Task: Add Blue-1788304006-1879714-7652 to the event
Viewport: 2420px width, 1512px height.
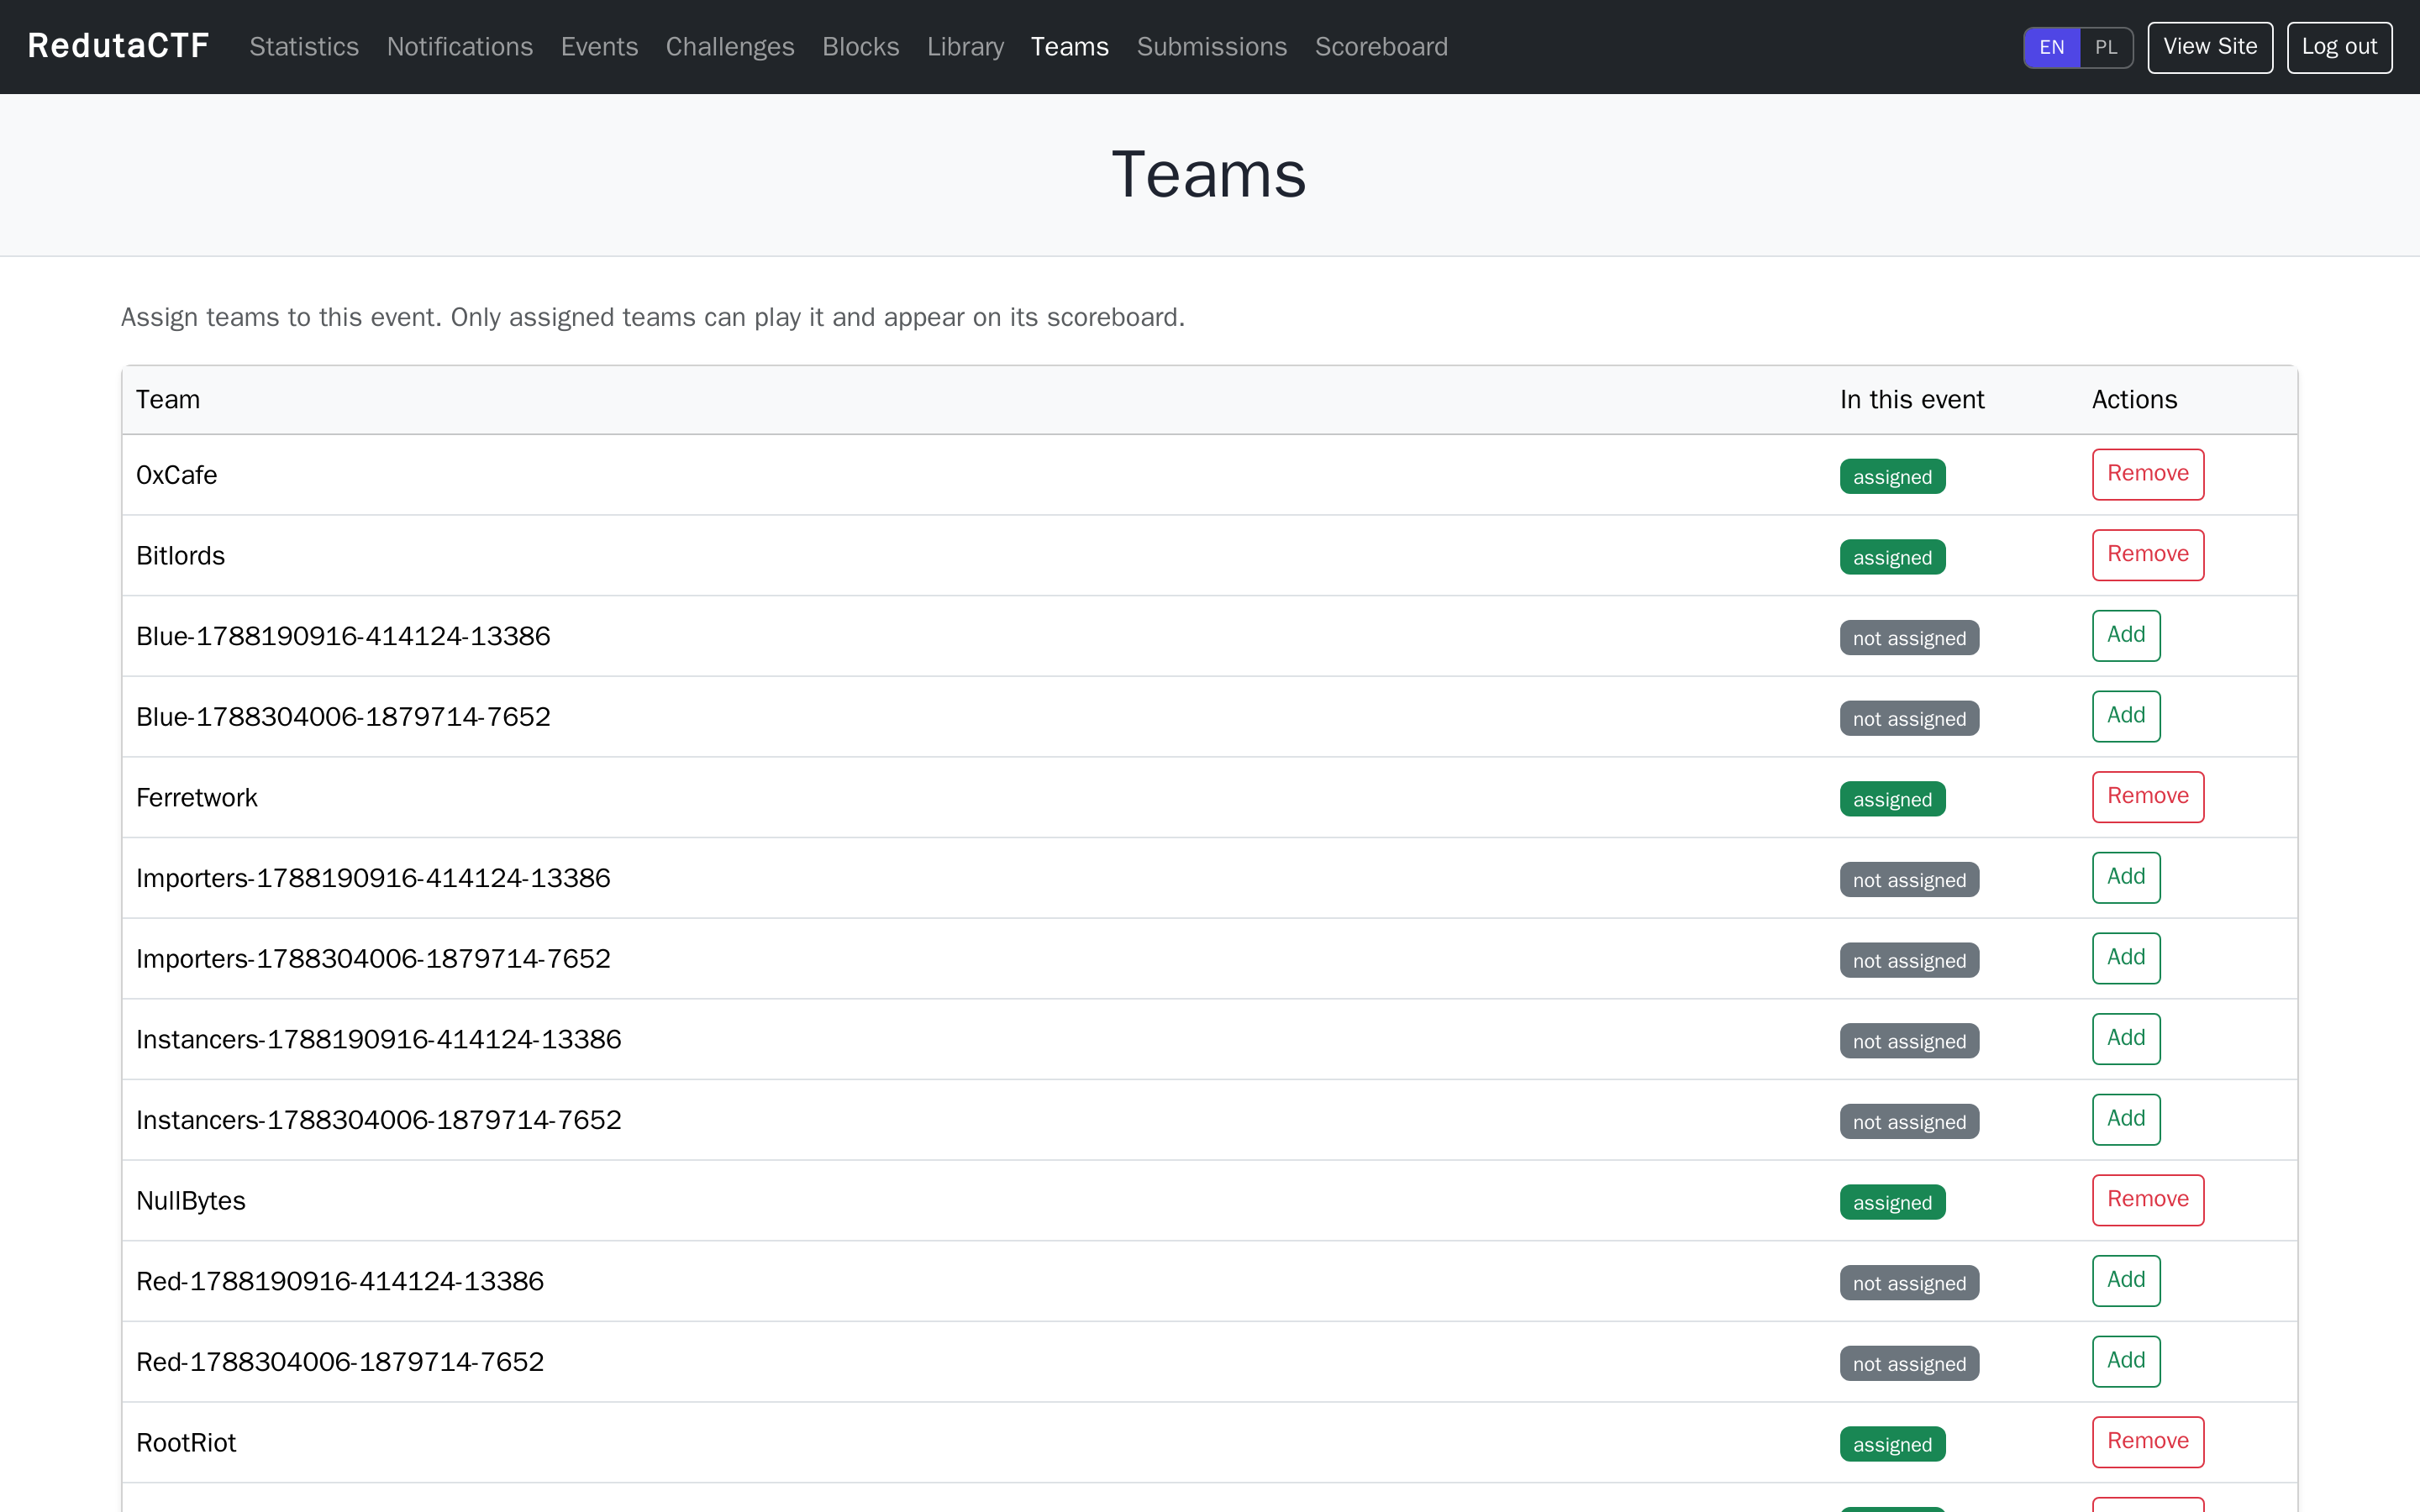Action: click(x=2126, y=716)
